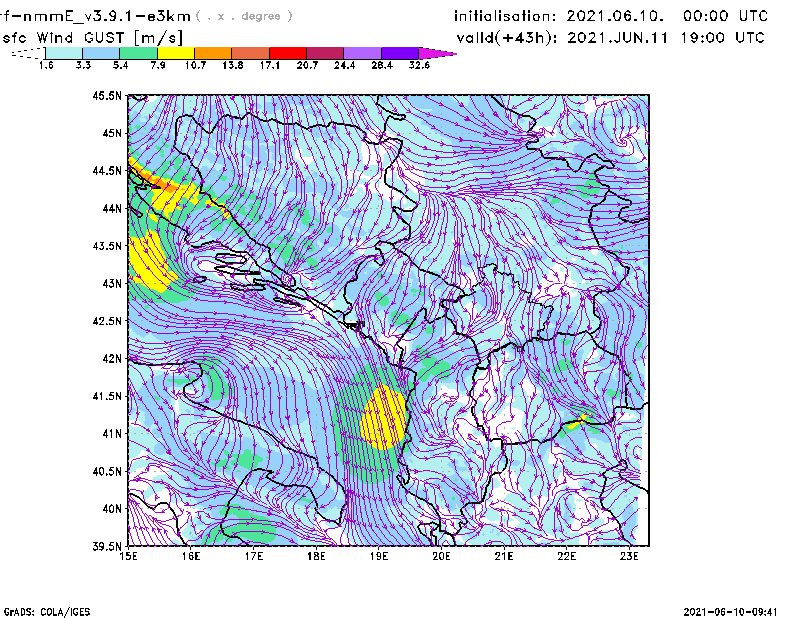This screenshot has height=618, width=800.
Task: Click the 39.5N latitude label
Action: 107,546
